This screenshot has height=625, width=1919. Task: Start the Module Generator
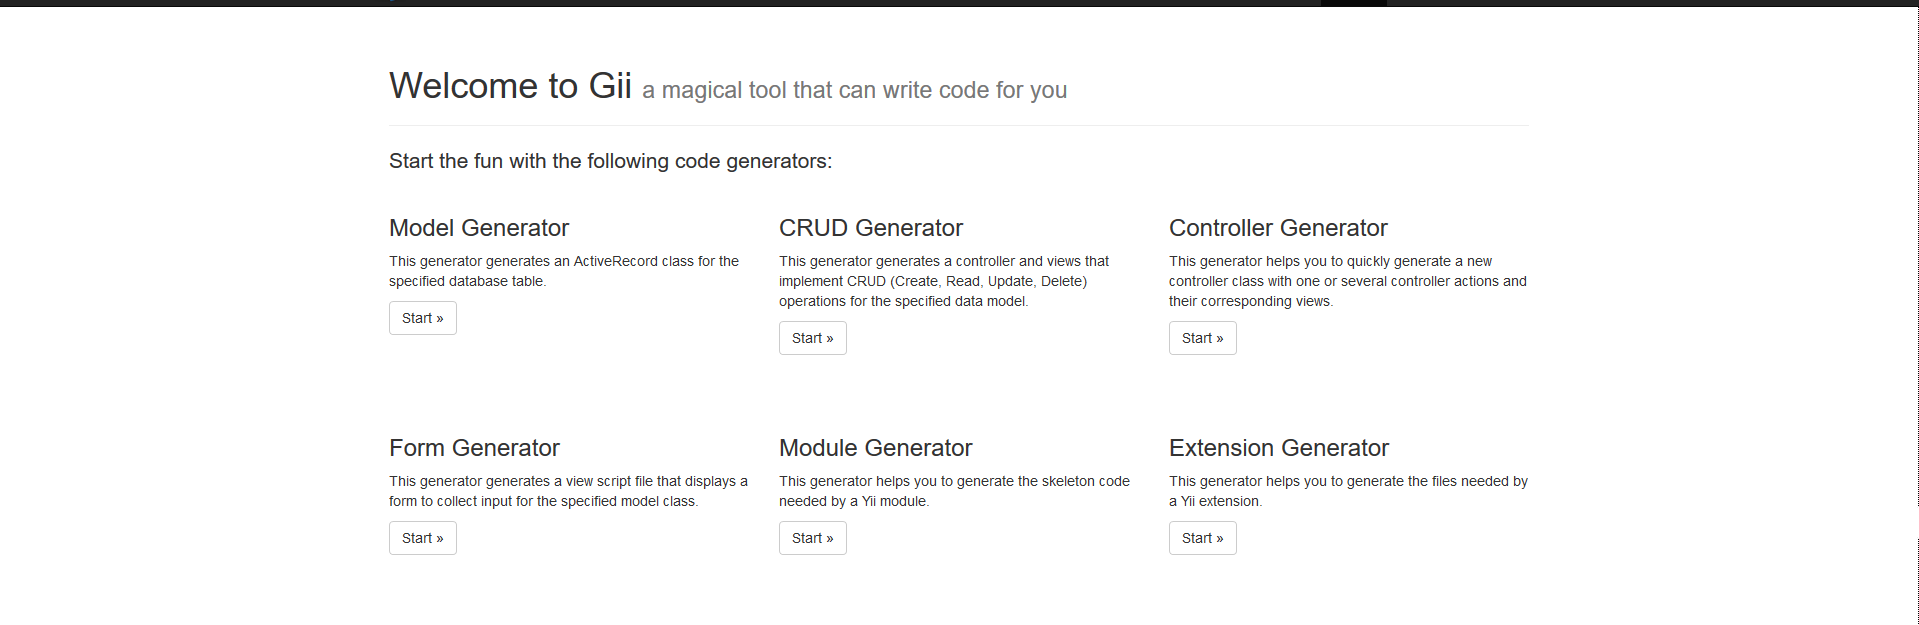pyautogui.click(x=813, y=538)
